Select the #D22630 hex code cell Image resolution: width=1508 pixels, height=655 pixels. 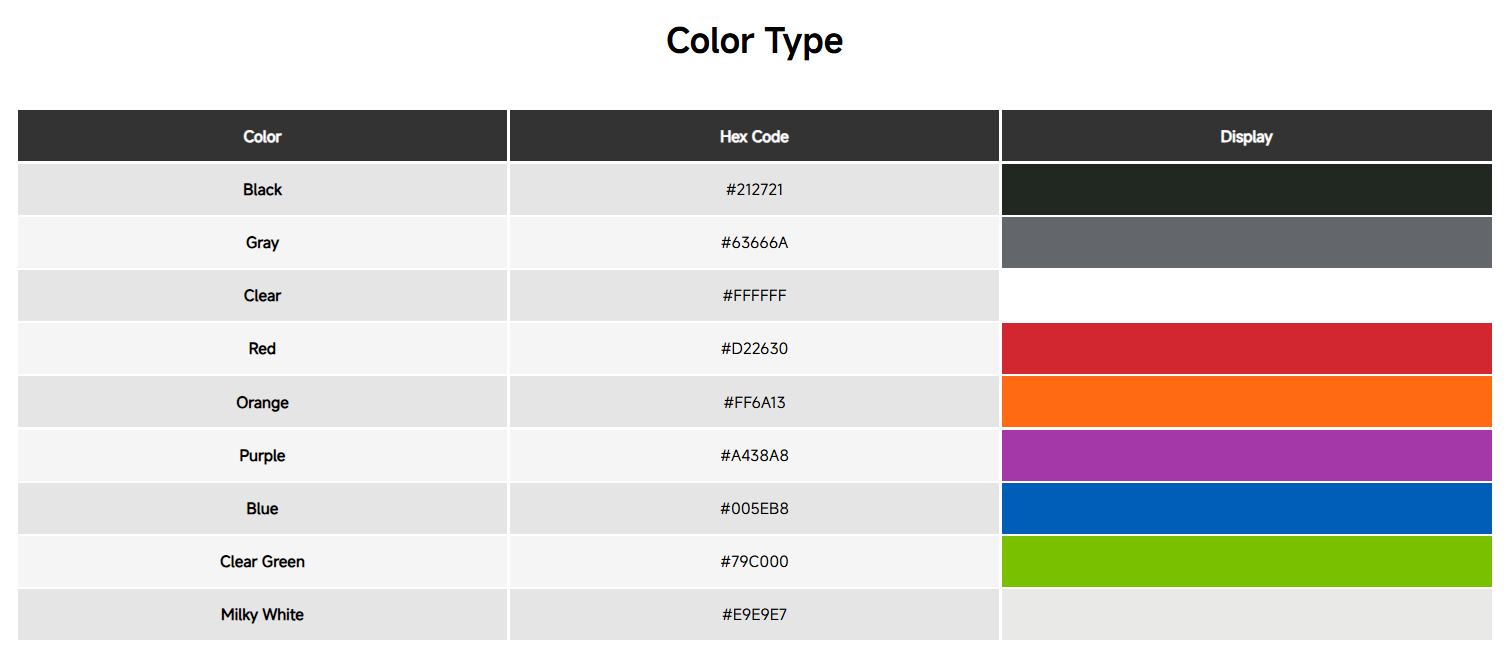coord(754,349)
